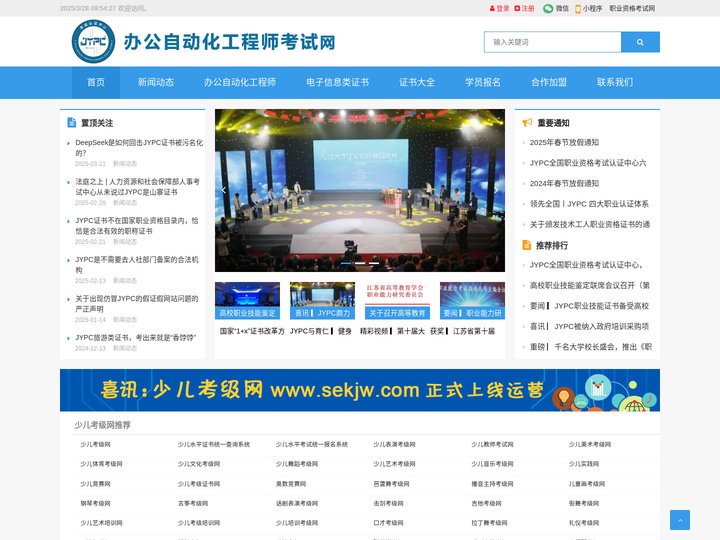Open the 联系我们 navigation tab
This screenshot has width=720, height=540.
tap(615, 83)
